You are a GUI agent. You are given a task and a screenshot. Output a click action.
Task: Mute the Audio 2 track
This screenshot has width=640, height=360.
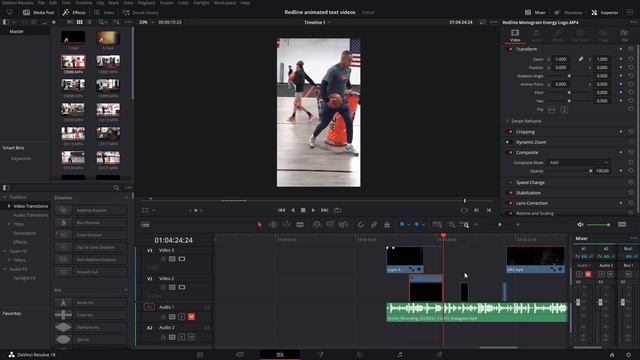point(191,337)
